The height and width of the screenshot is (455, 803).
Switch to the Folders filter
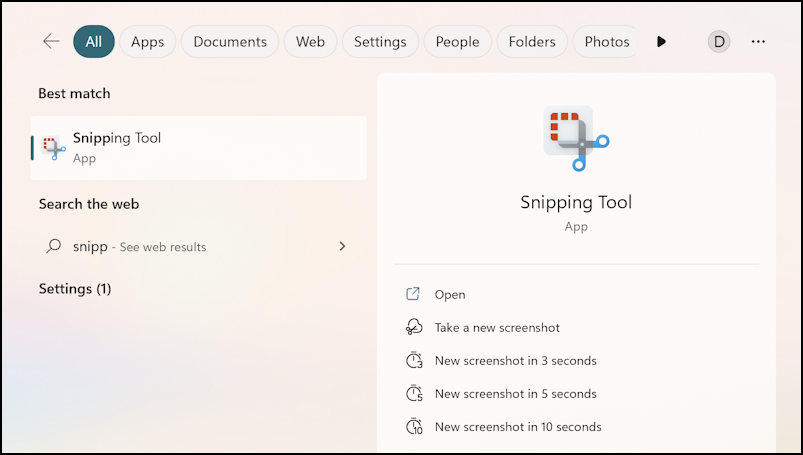[x=532, y=42]
